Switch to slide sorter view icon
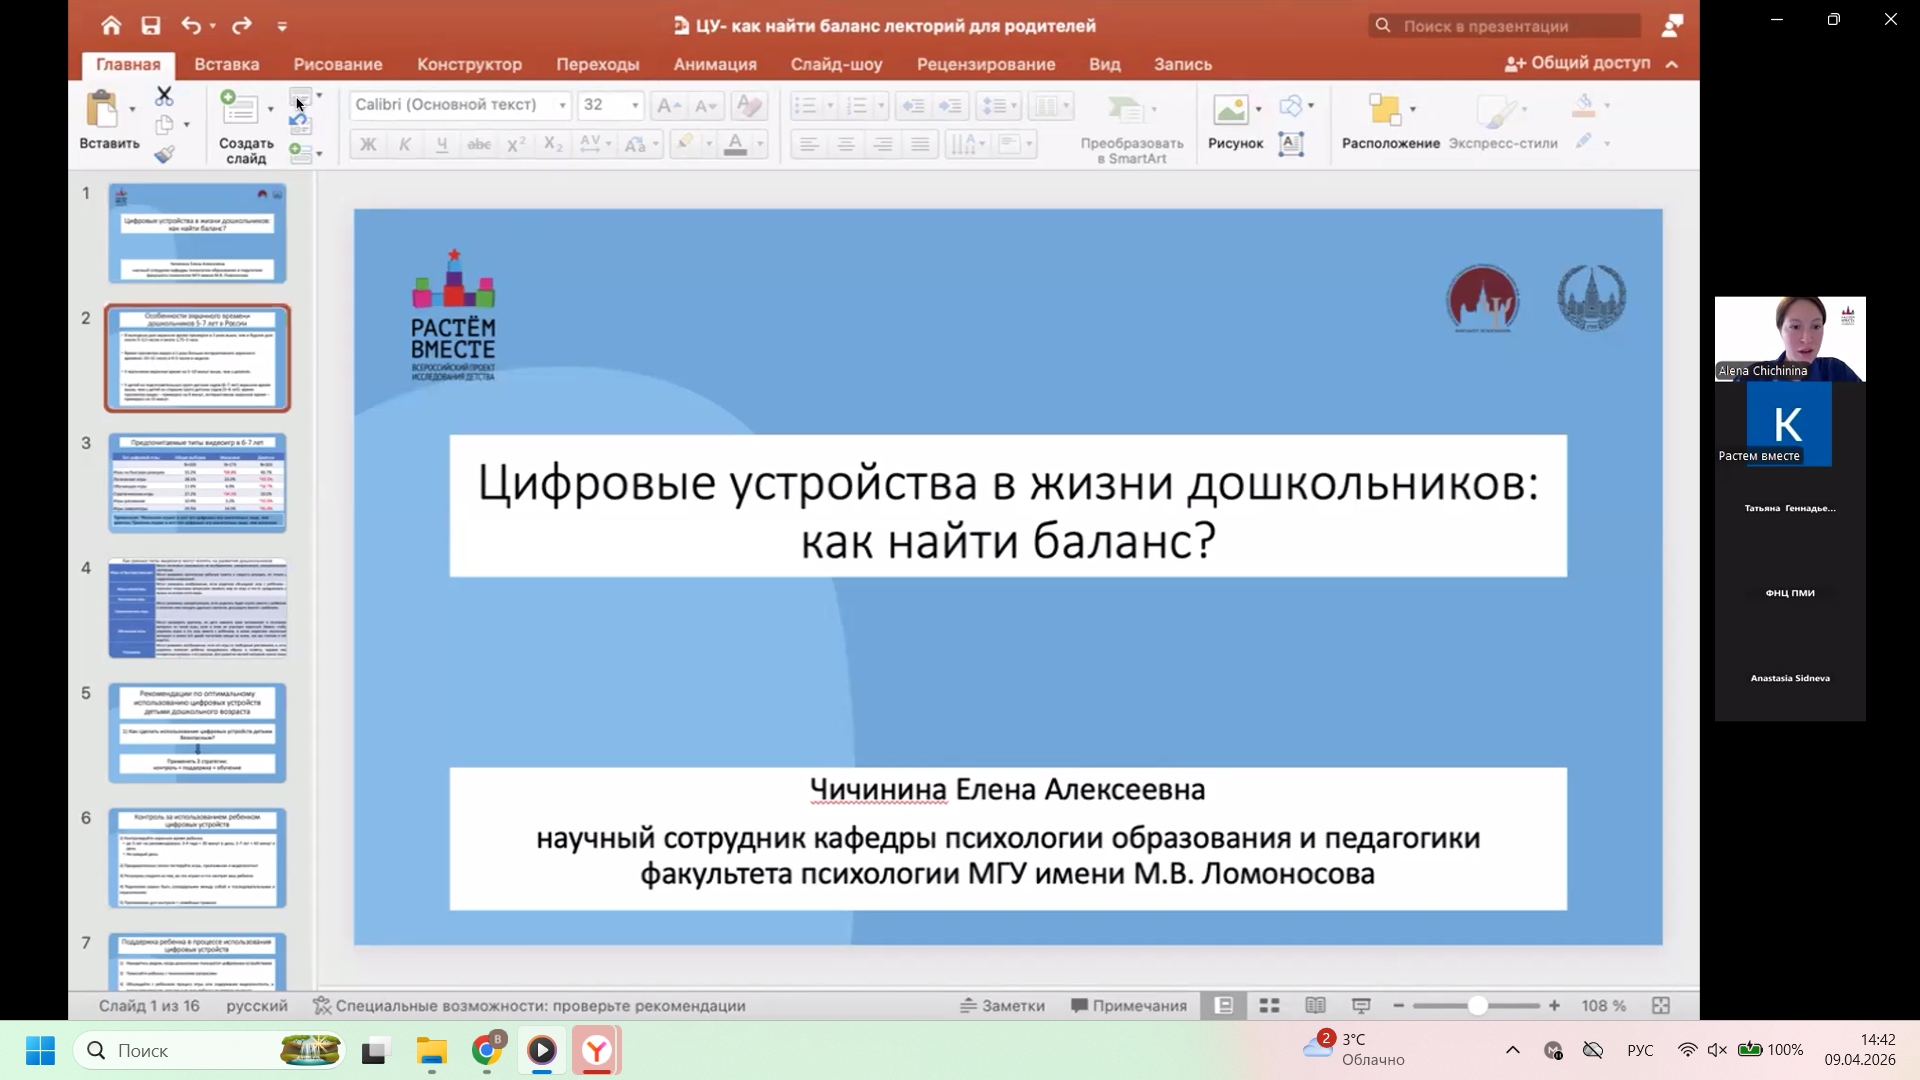The image size is (1920, 1080). point(1269,1006)
